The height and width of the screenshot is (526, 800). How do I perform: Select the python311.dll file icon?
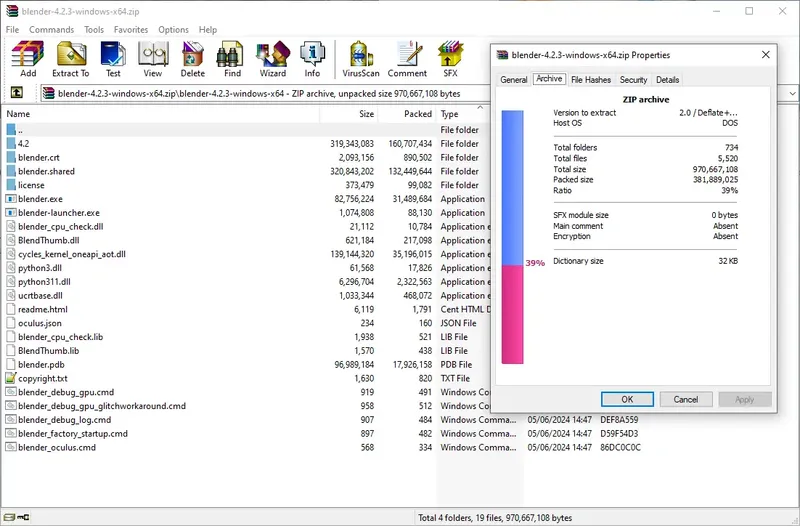pyautogui.click(x=11, y=282)
